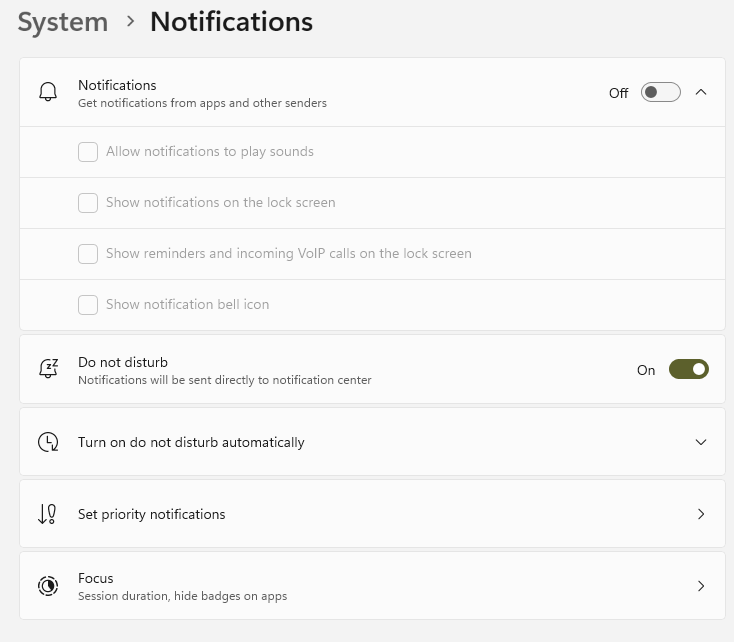The image size is (734, 642).
Task: Tick the reminders and VoIP calls checkbox
Action: pos(88,254)
